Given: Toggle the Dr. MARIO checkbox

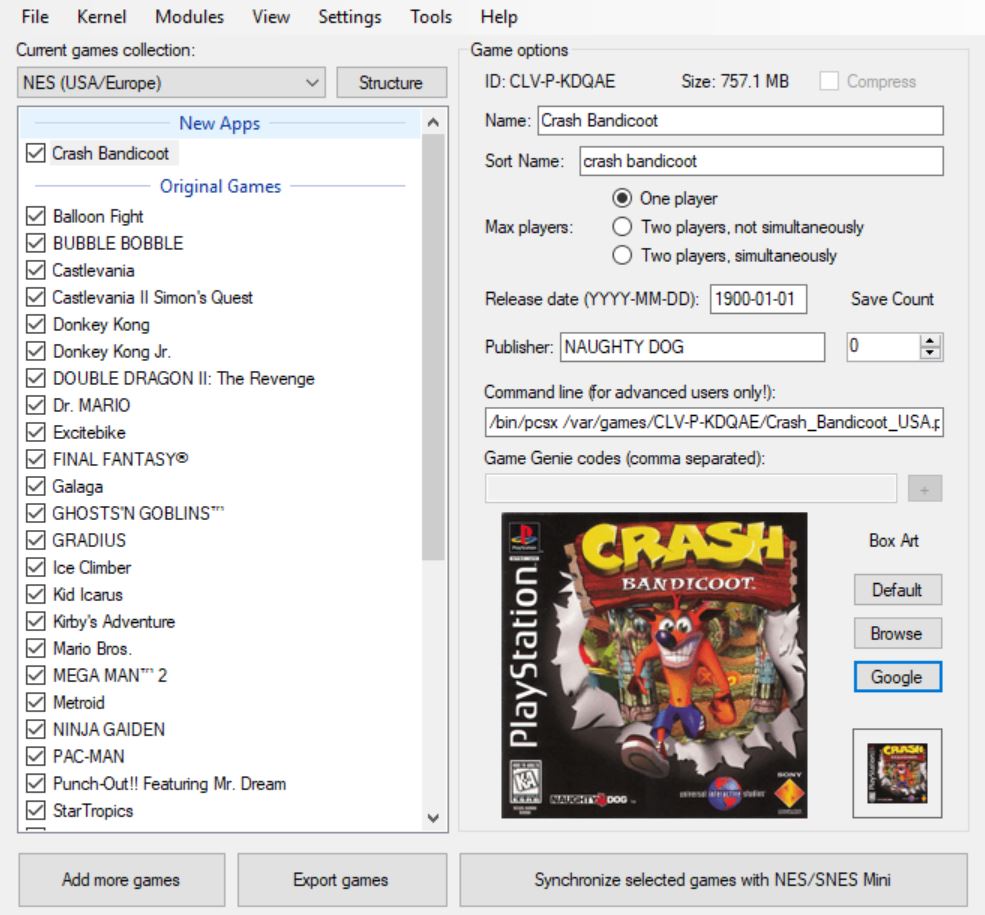Looking at the screenshot, I should 36,405.
